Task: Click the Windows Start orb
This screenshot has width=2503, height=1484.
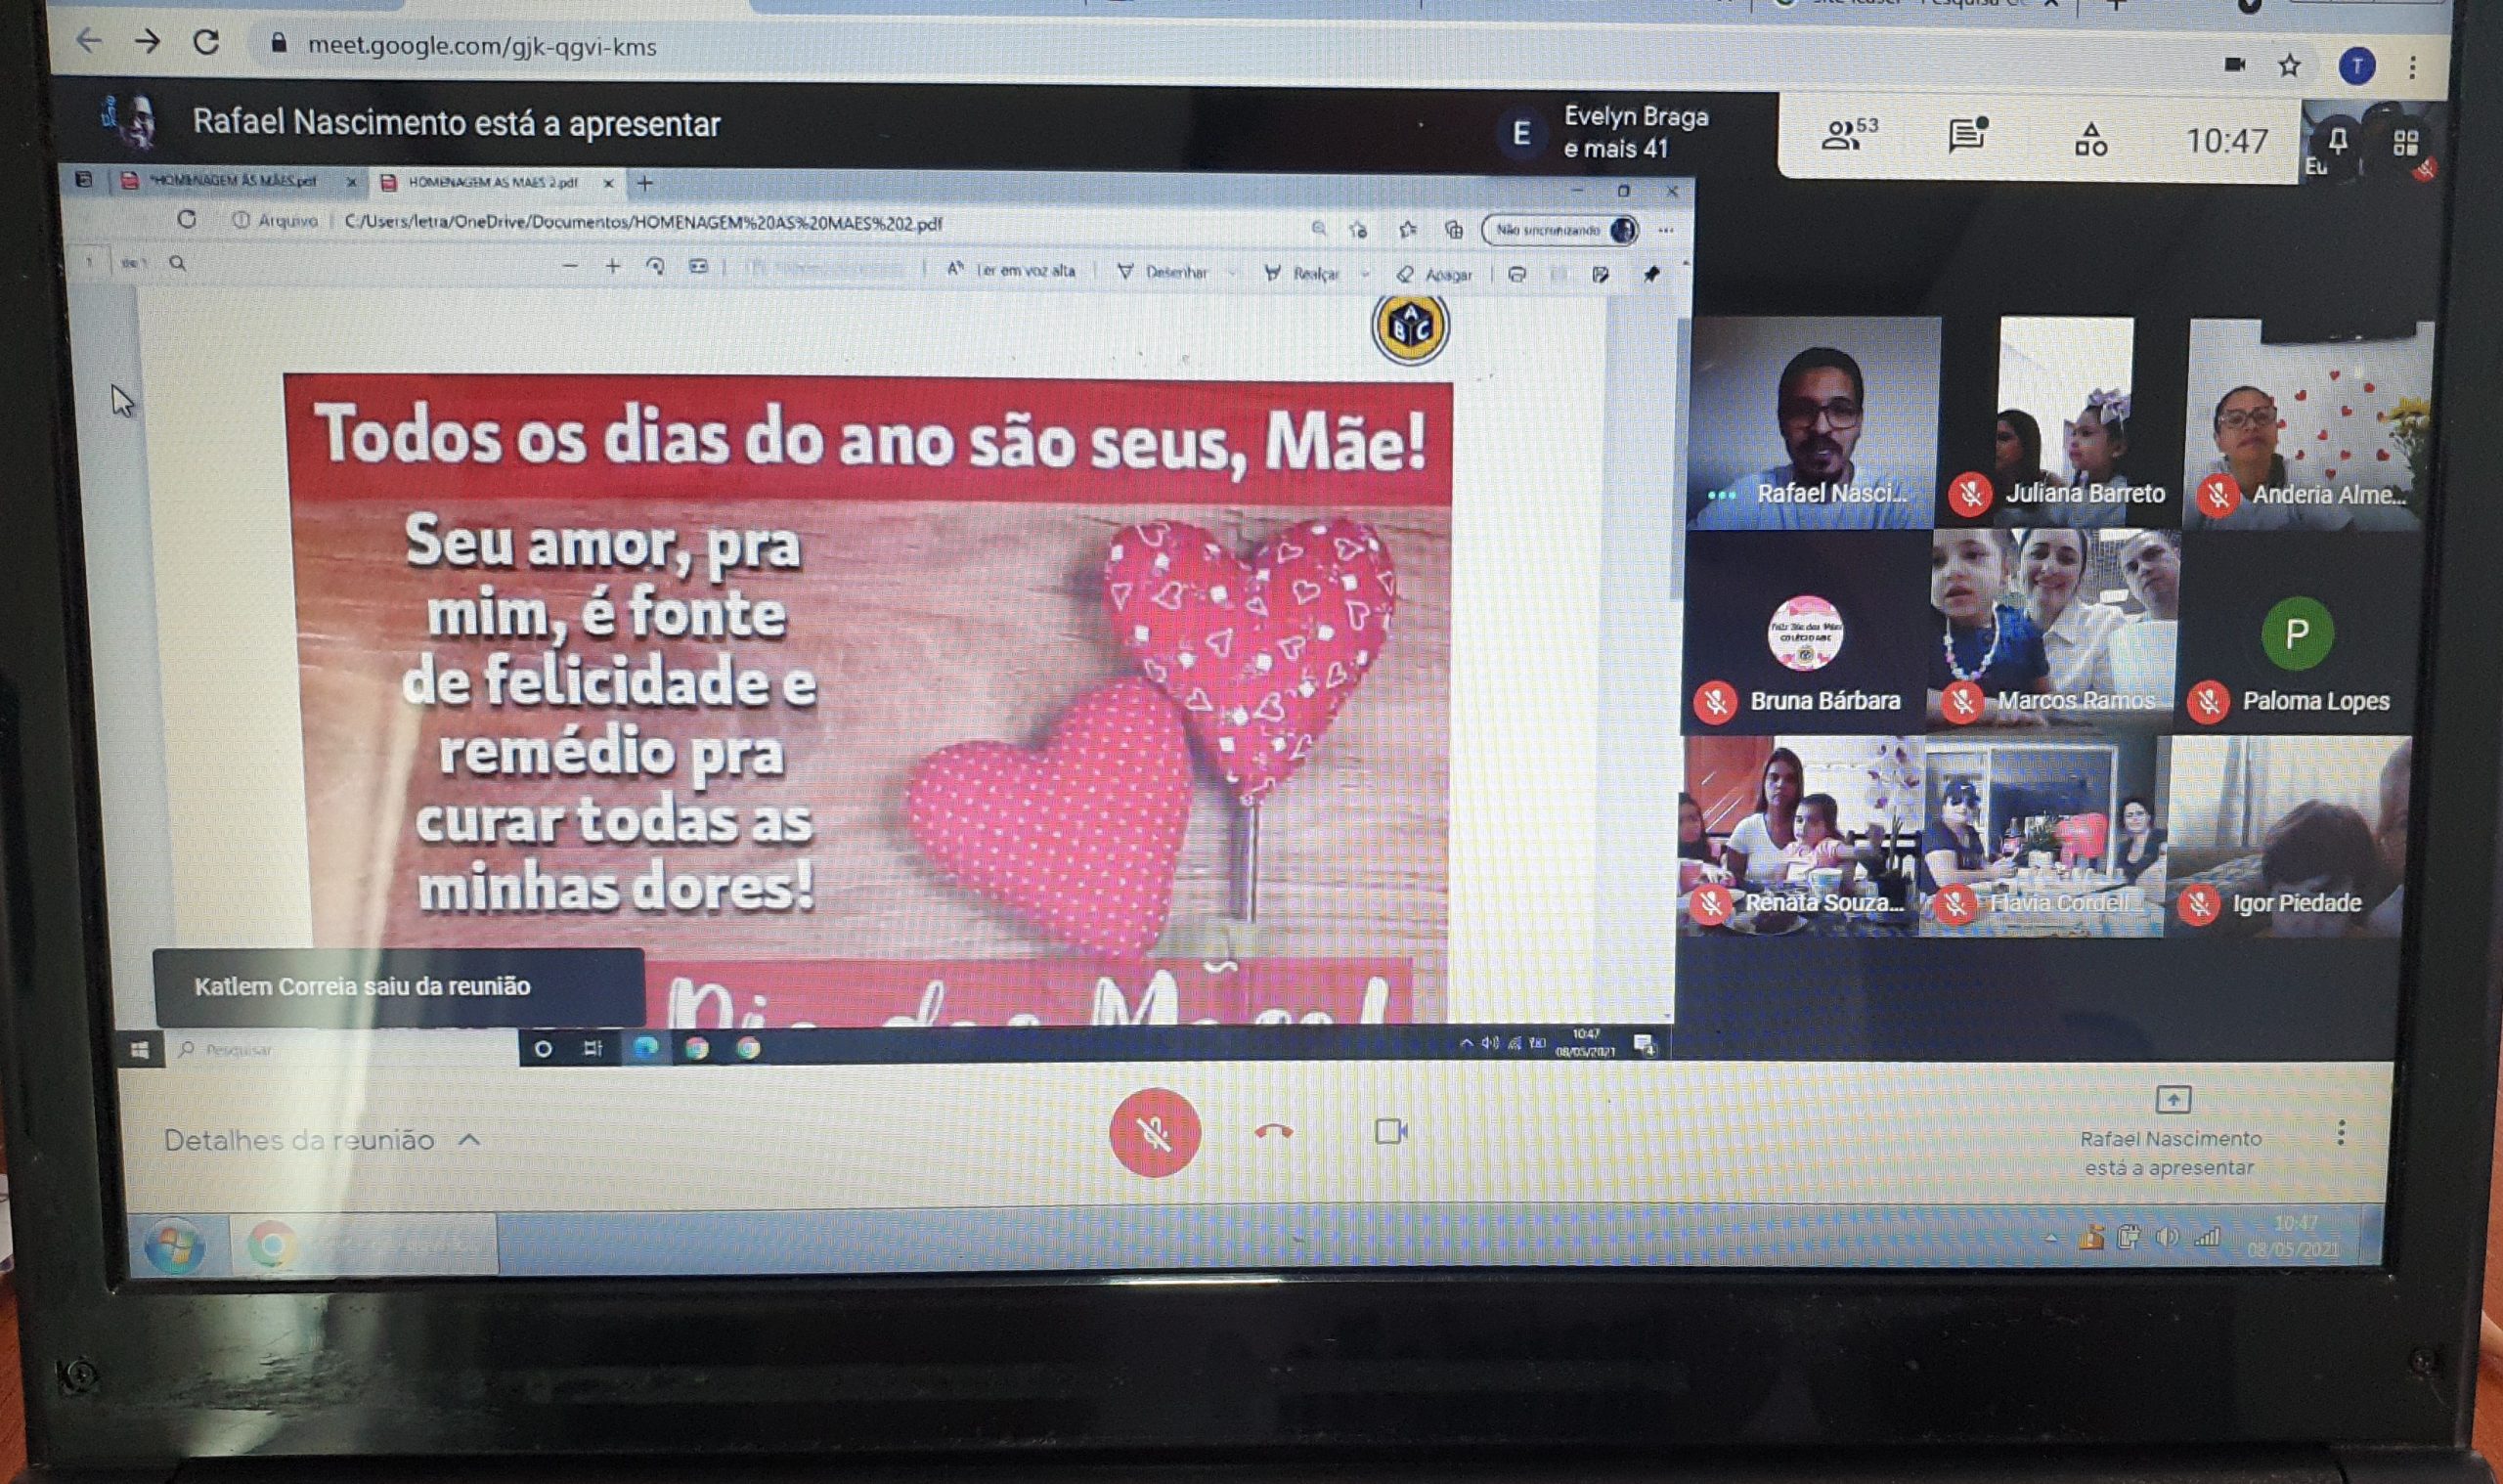Action: [x=174, y=1246]
